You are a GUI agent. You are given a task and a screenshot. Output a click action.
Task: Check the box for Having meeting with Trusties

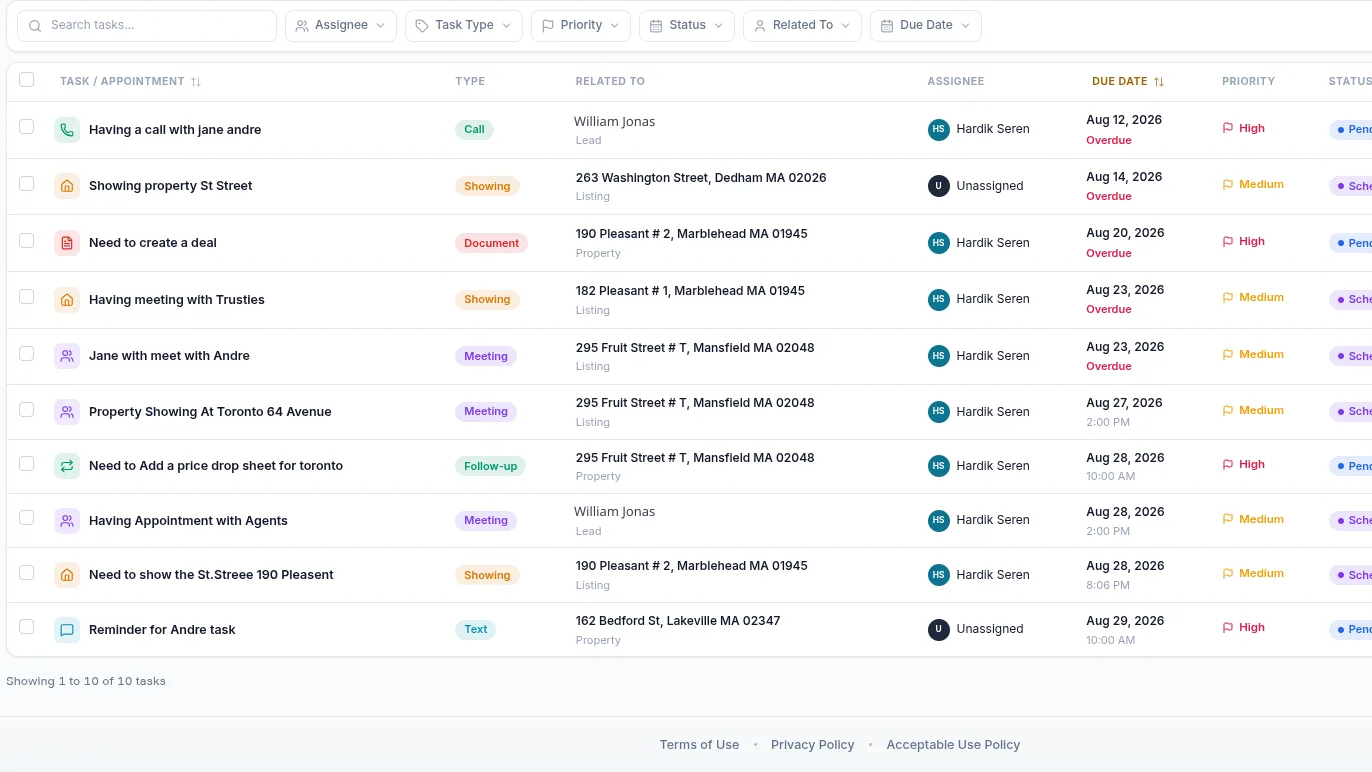[x=27, y=297]
